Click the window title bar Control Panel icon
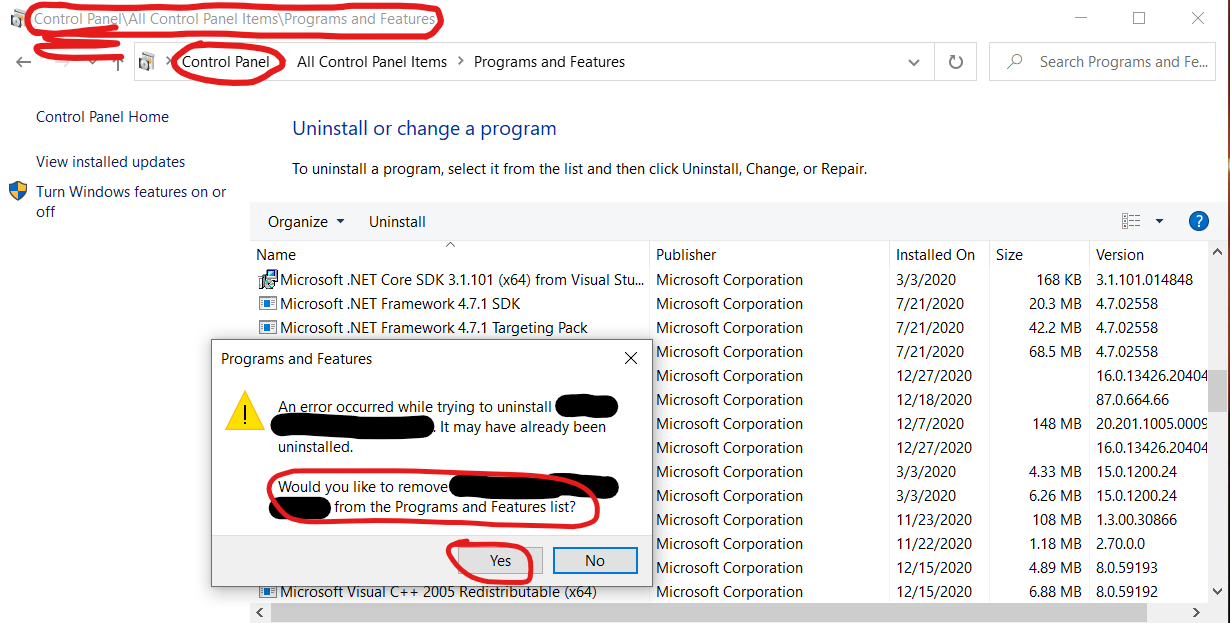Viewport: 1230px width, 623px height. tap(17, 18)
